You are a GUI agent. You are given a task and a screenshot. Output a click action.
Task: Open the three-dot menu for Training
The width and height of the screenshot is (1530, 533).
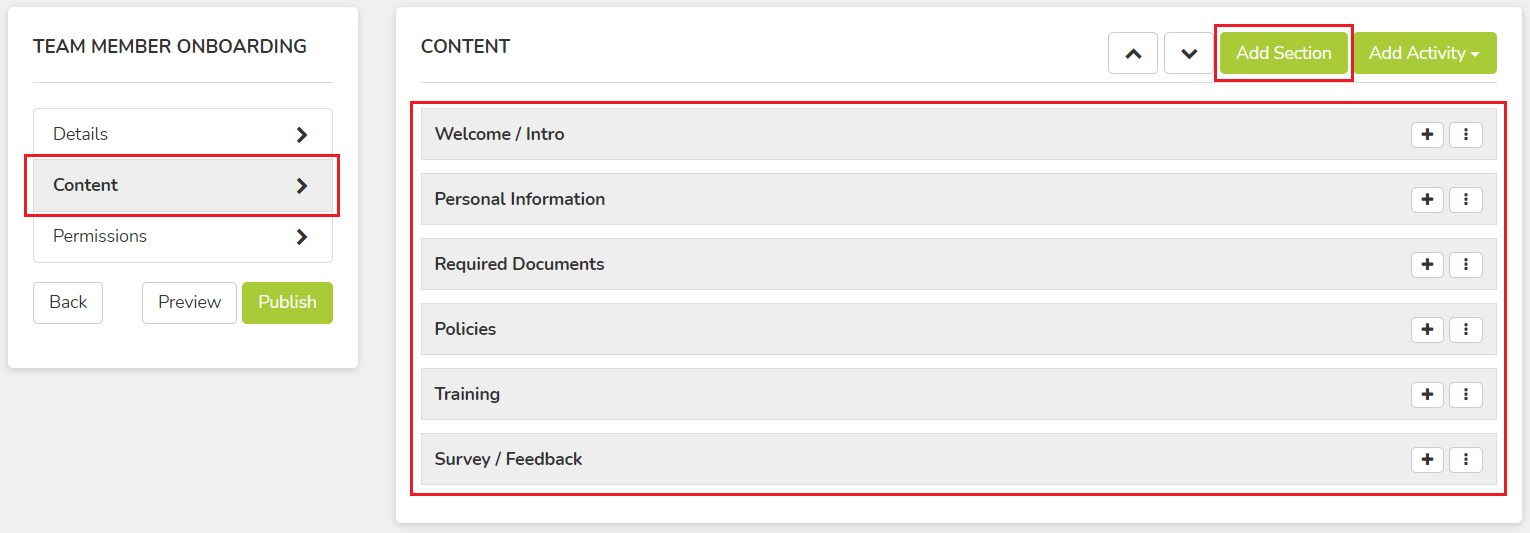[1466, 395]
